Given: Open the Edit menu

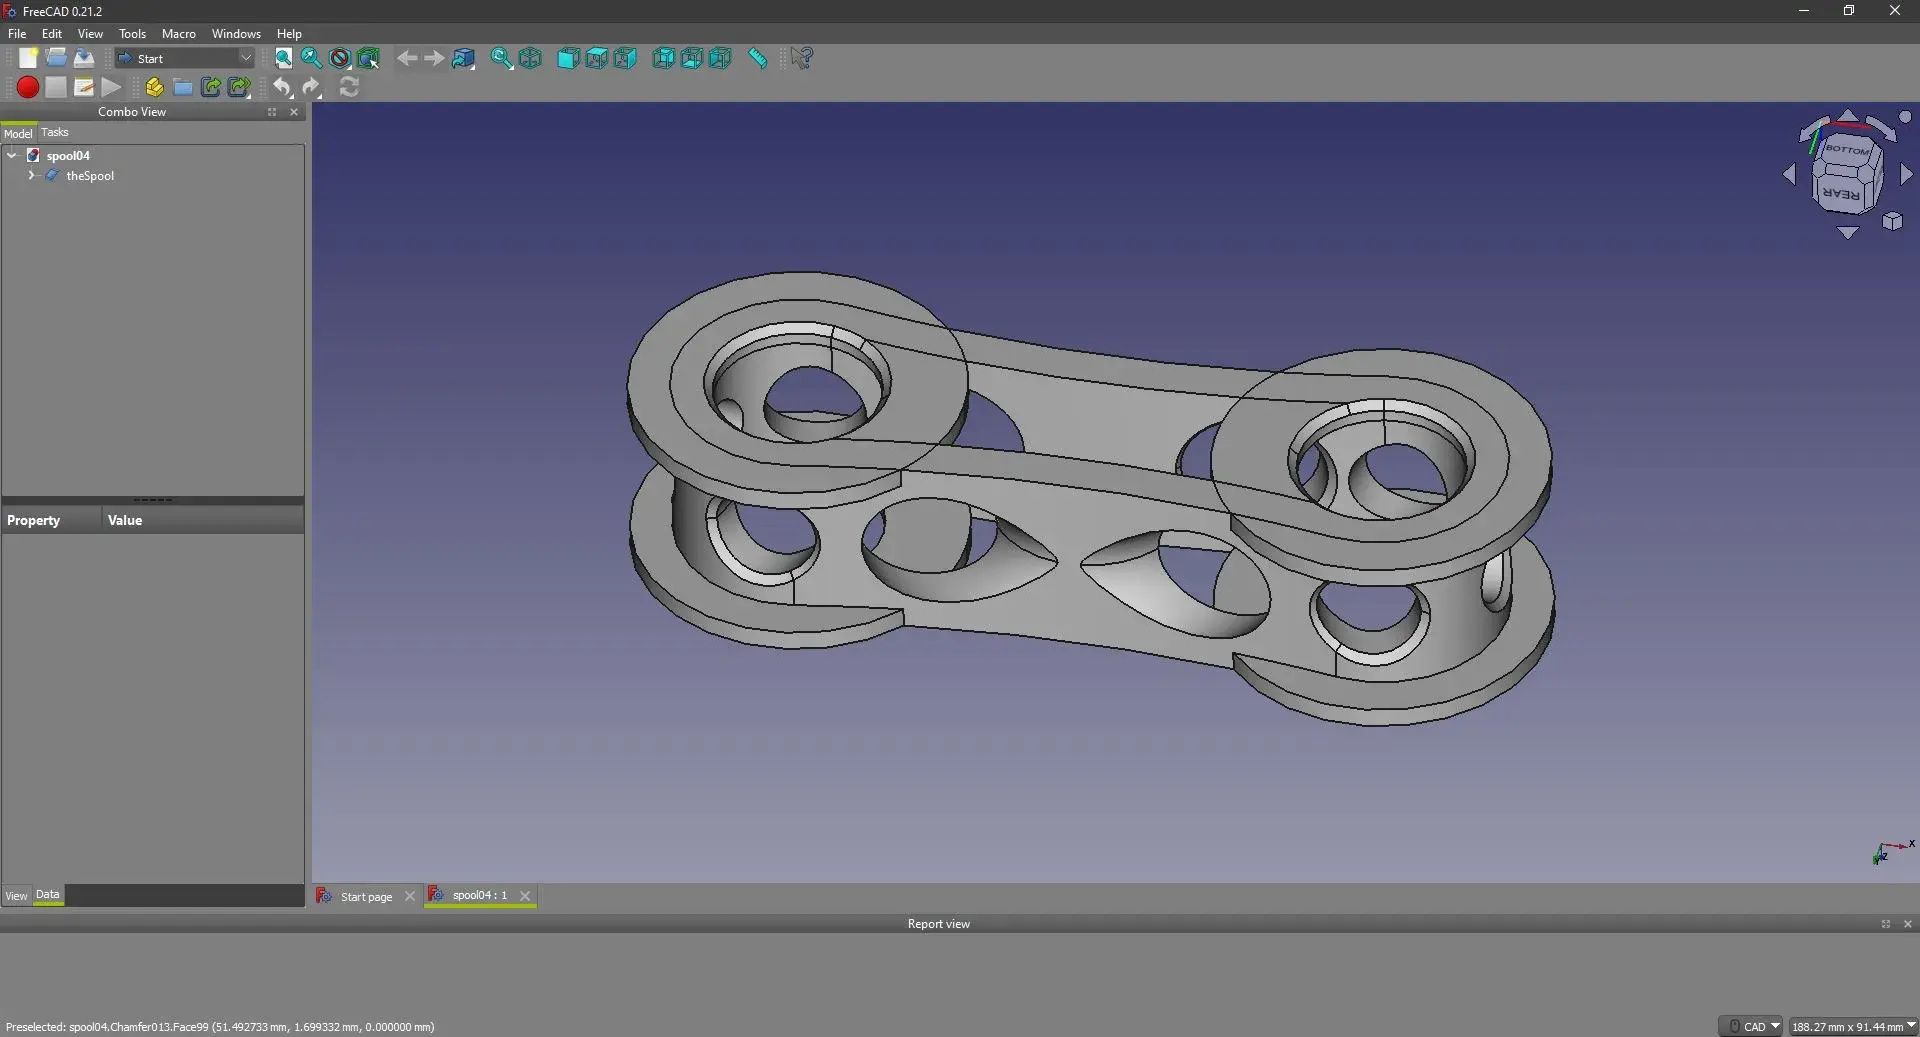Looking at the screenshot, I should 52,33.
